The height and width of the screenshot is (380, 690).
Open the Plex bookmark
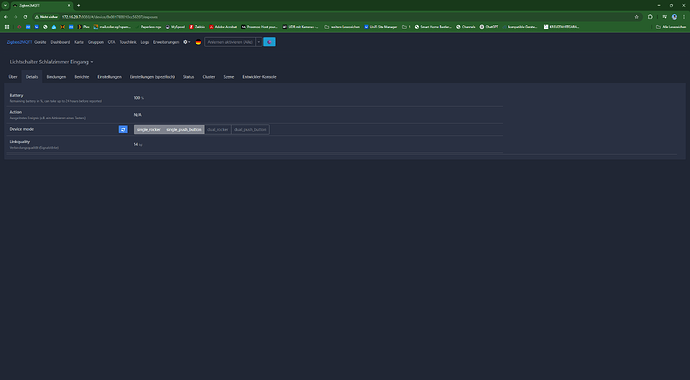point(84,27)
